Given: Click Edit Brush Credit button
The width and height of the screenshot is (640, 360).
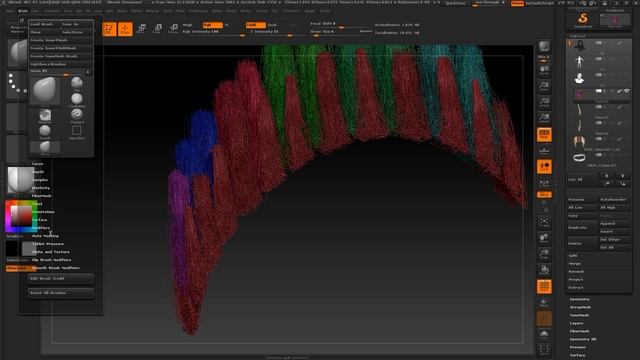Looking at the screenshot, I should click(x=61, y=278).
